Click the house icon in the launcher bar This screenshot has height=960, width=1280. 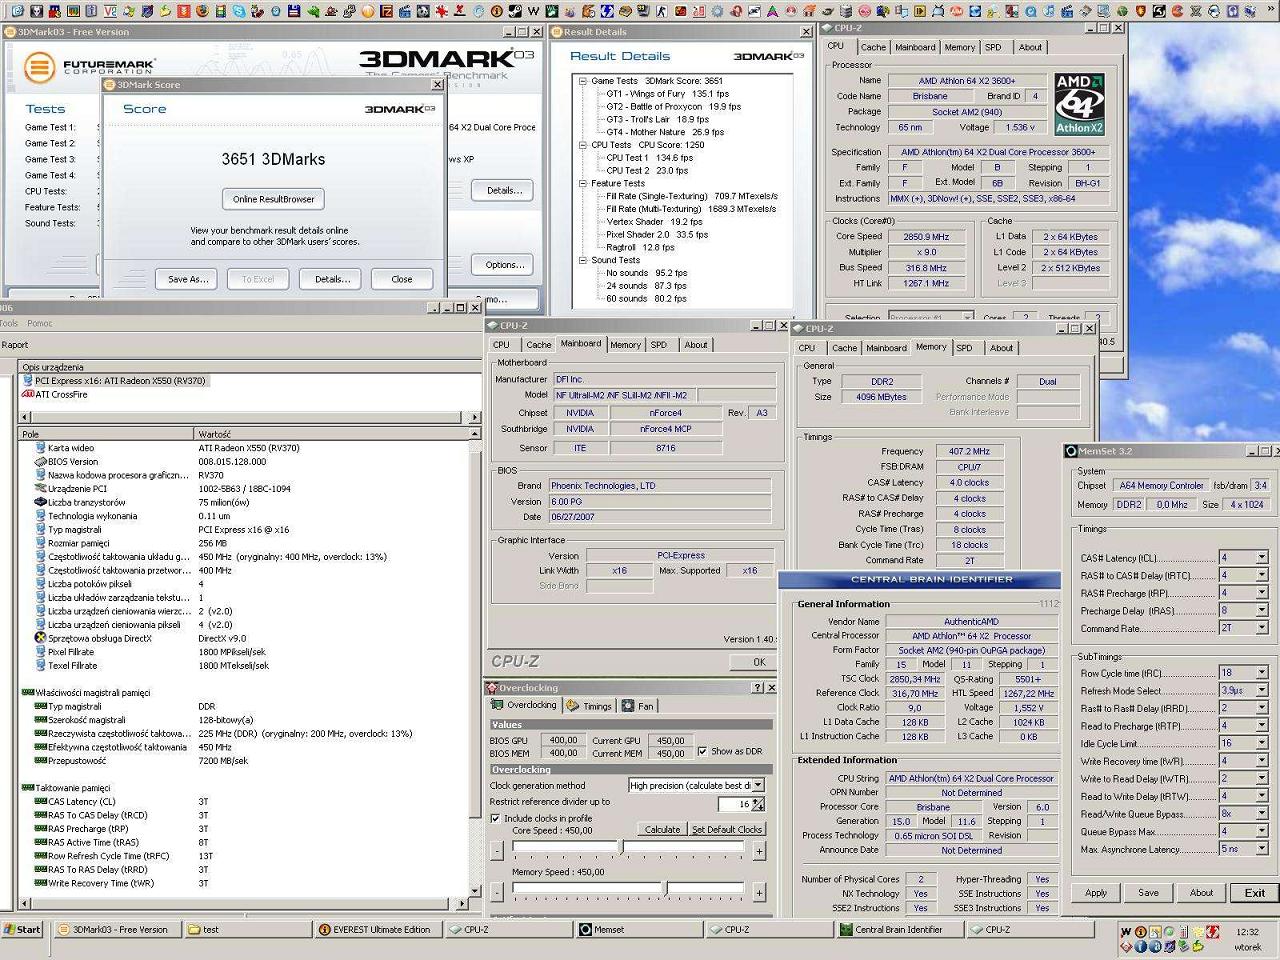pos(809,11)
